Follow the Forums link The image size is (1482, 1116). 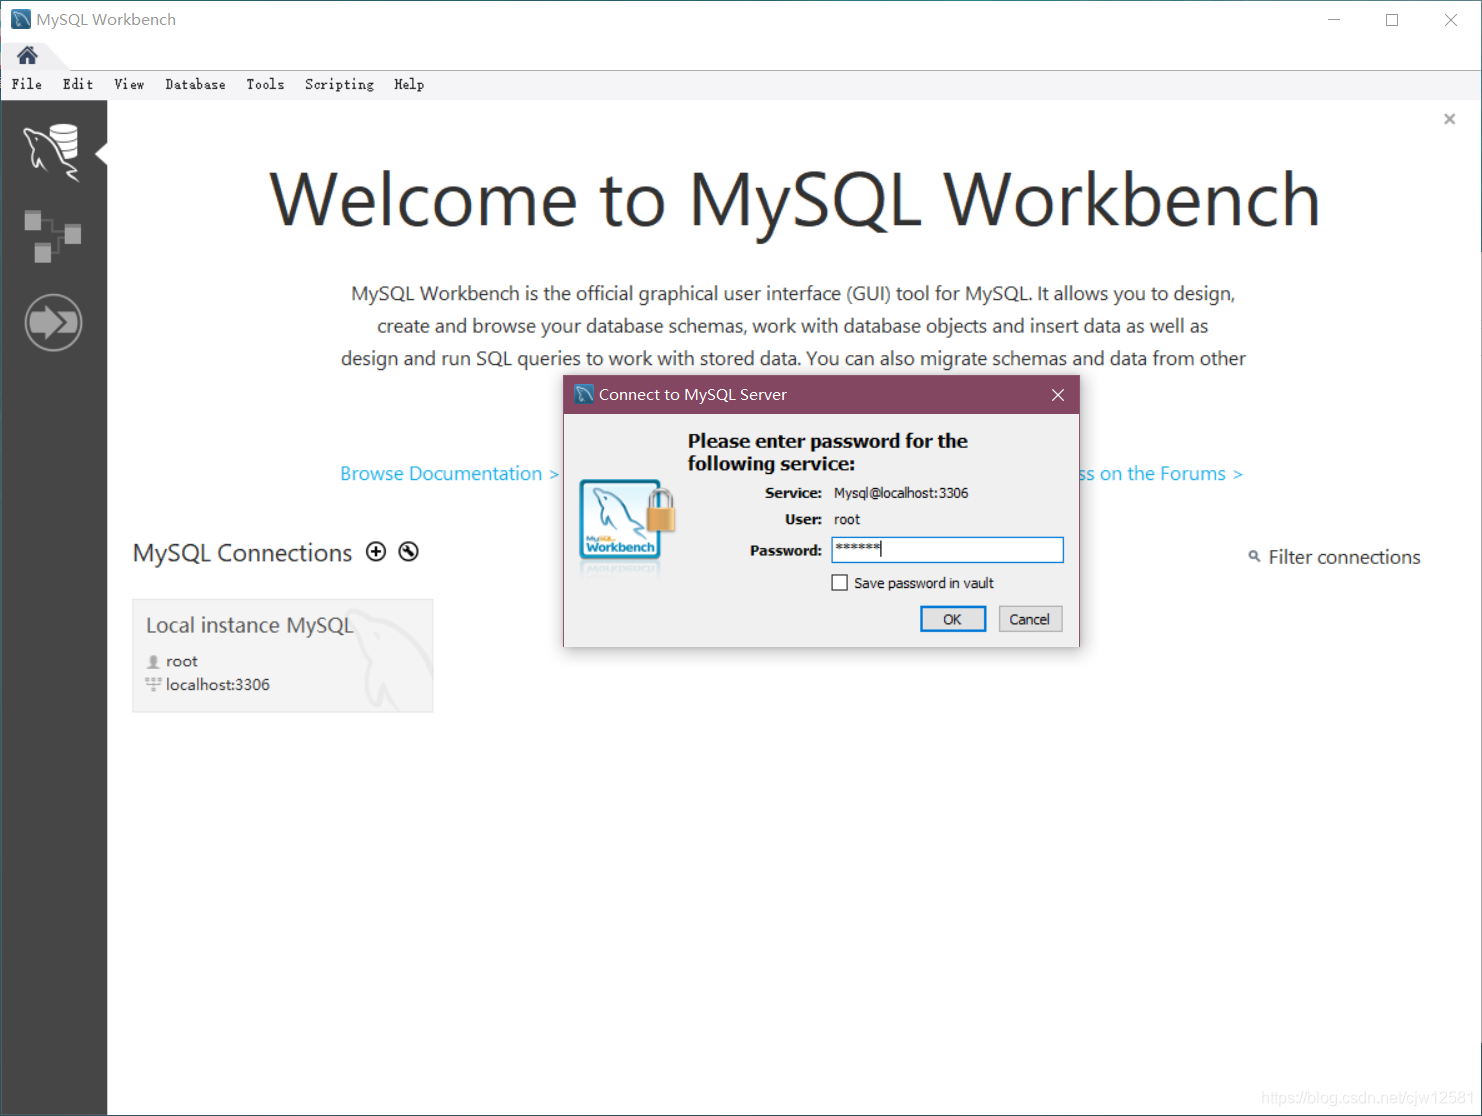[1160, 473]
